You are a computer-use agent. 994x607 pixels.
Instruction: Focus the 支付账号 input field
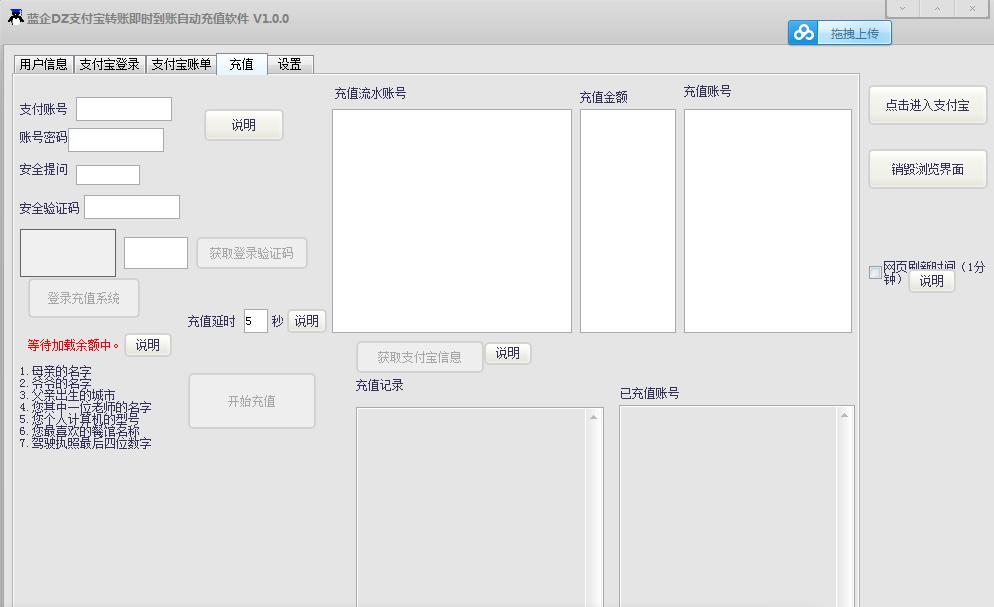pyautogui.click(x=124, y=109)
